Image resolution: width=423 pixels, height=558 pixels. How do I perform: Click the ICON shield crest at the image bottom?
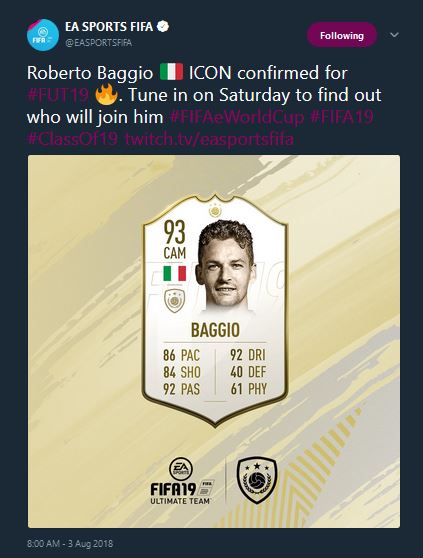tap(257, 481)
